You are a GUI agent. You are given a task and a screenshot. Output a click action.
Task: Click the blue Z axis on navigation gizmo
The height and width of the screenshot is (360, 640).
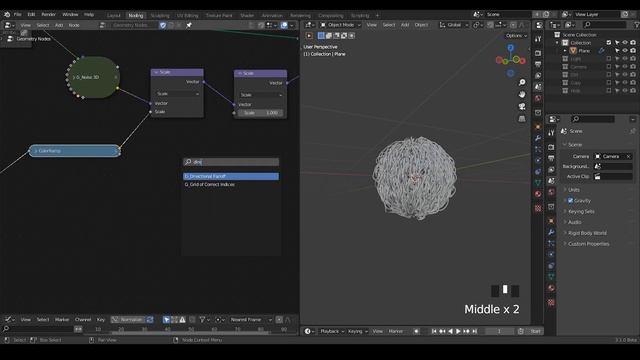point(511,48)
